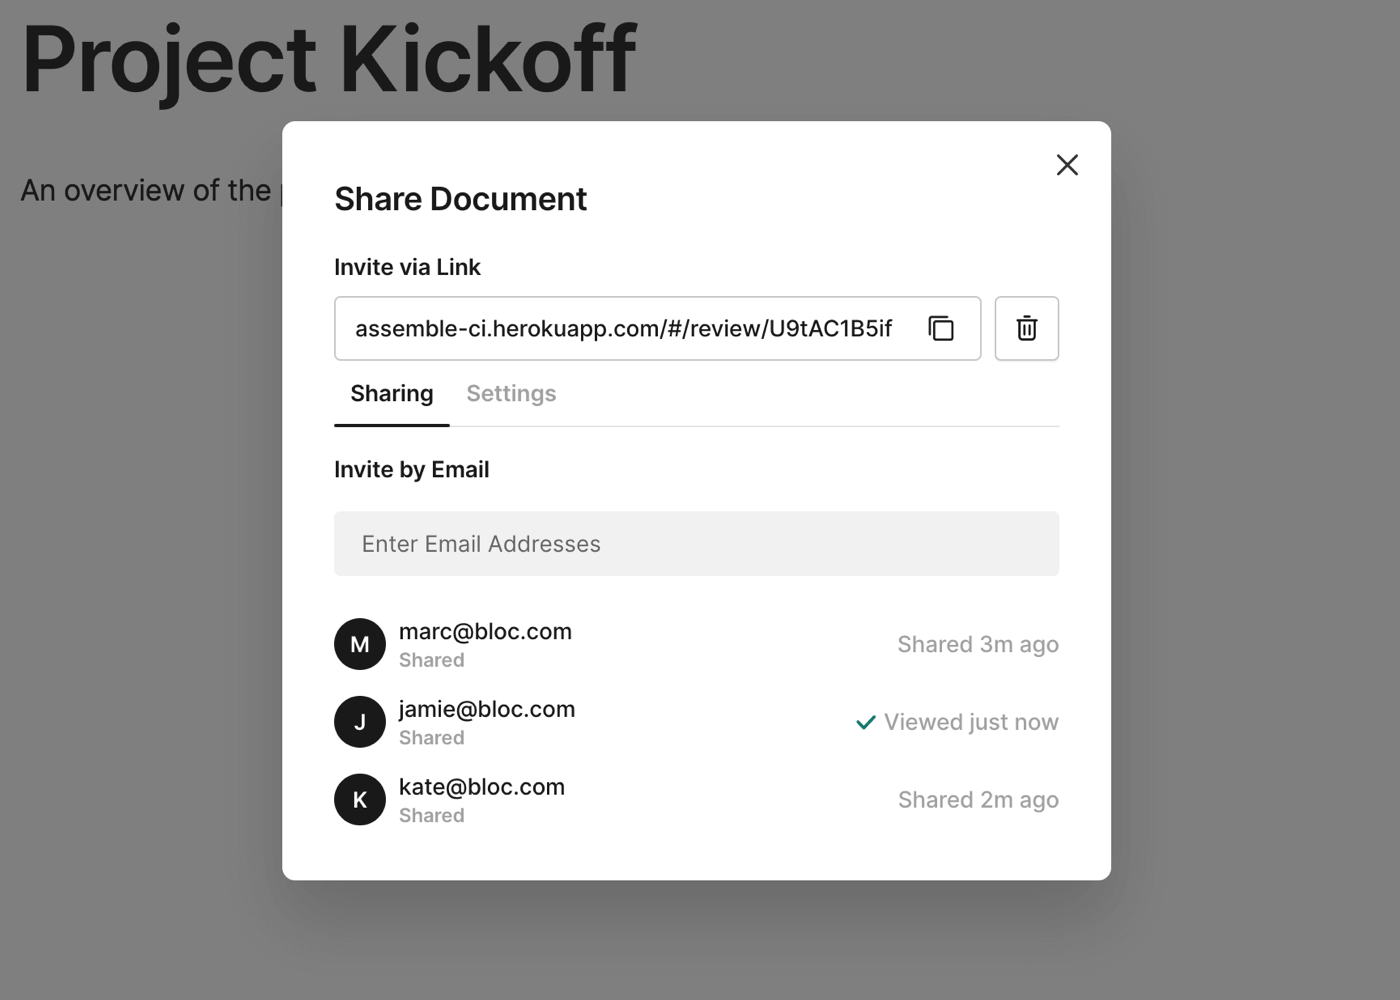The width and height of the screenshot is (1400, 1000).
Task: Select marc@bloc.com in the shared list
Action: point(485,632)
